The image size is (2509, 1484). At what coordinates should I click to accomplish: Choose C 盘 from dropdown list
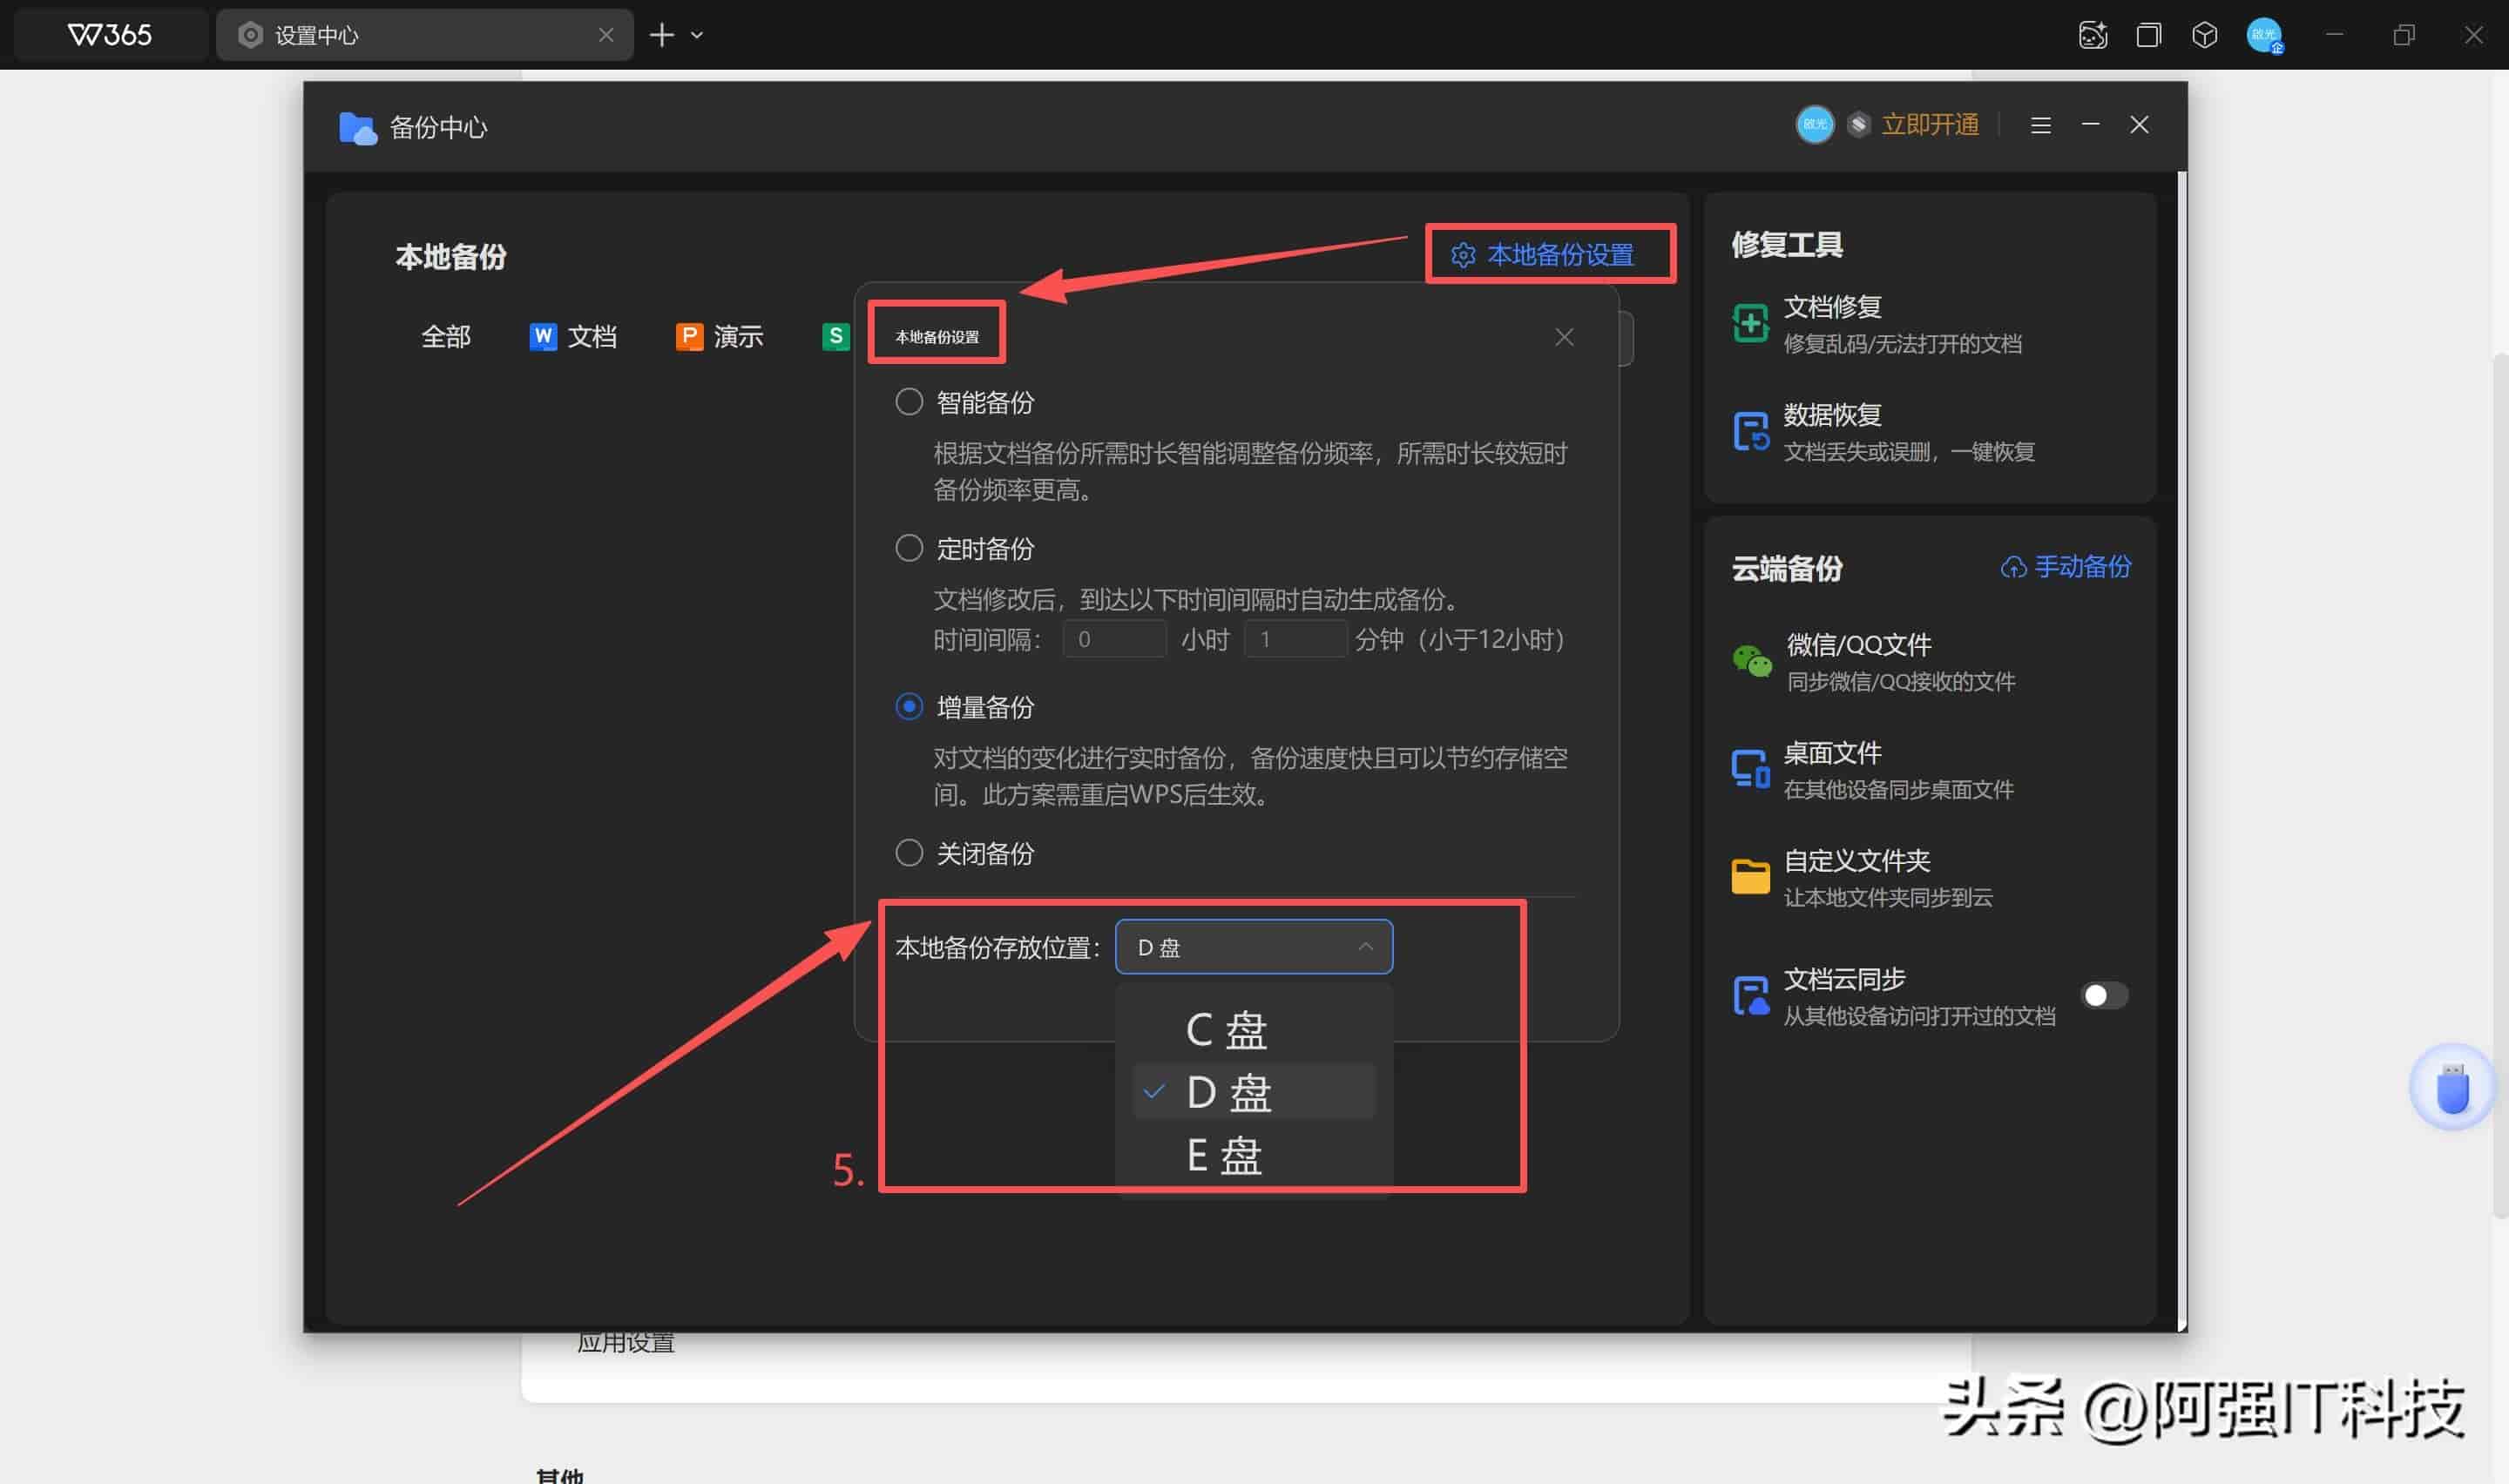pos(1253,1030)
